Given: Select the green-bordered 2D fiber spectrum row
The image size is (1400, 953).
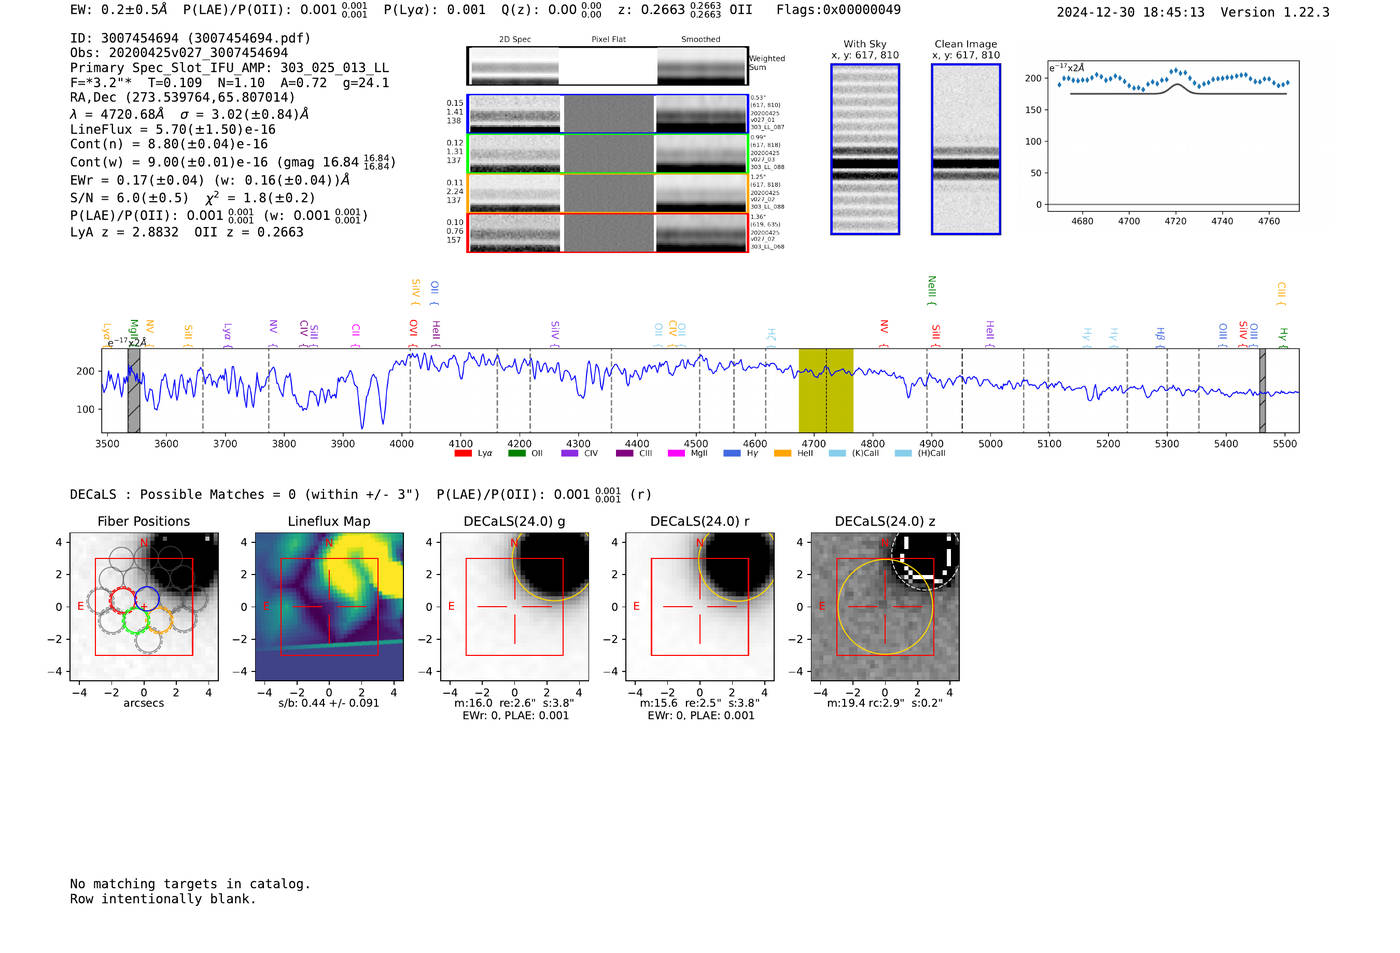Looking at the screenshot, I should coord(608,154).
